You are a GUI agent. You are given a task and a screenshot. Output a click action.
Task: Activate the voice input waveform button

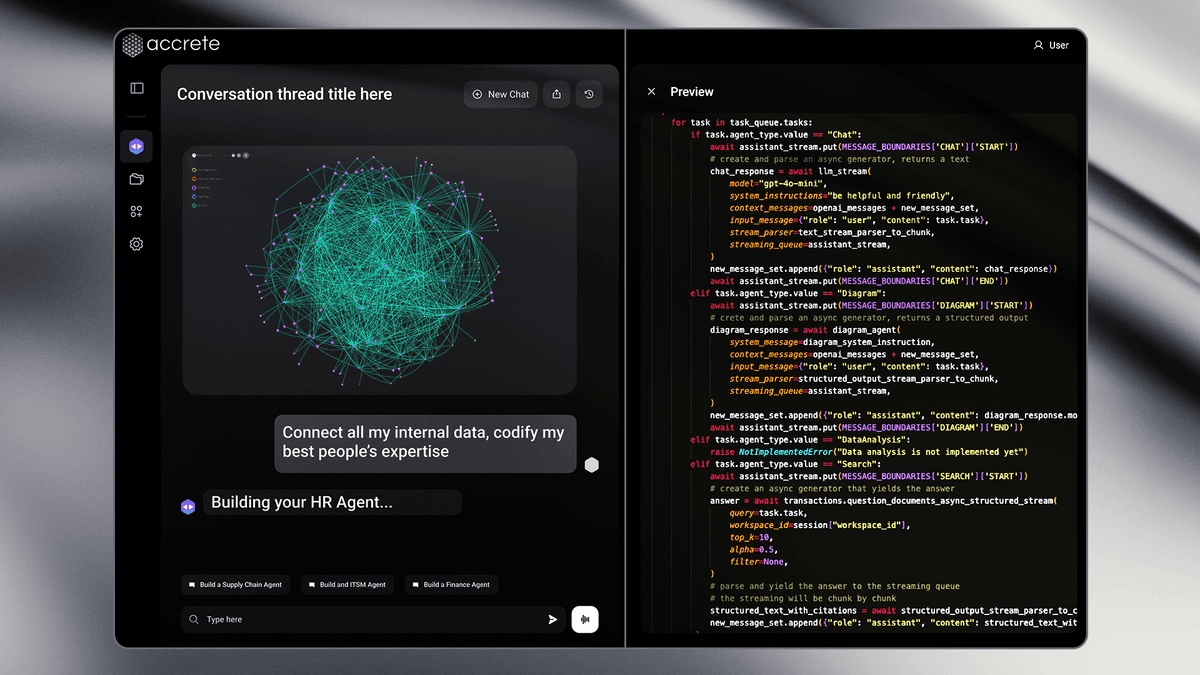pyautogui.click(x=585, y=619)
